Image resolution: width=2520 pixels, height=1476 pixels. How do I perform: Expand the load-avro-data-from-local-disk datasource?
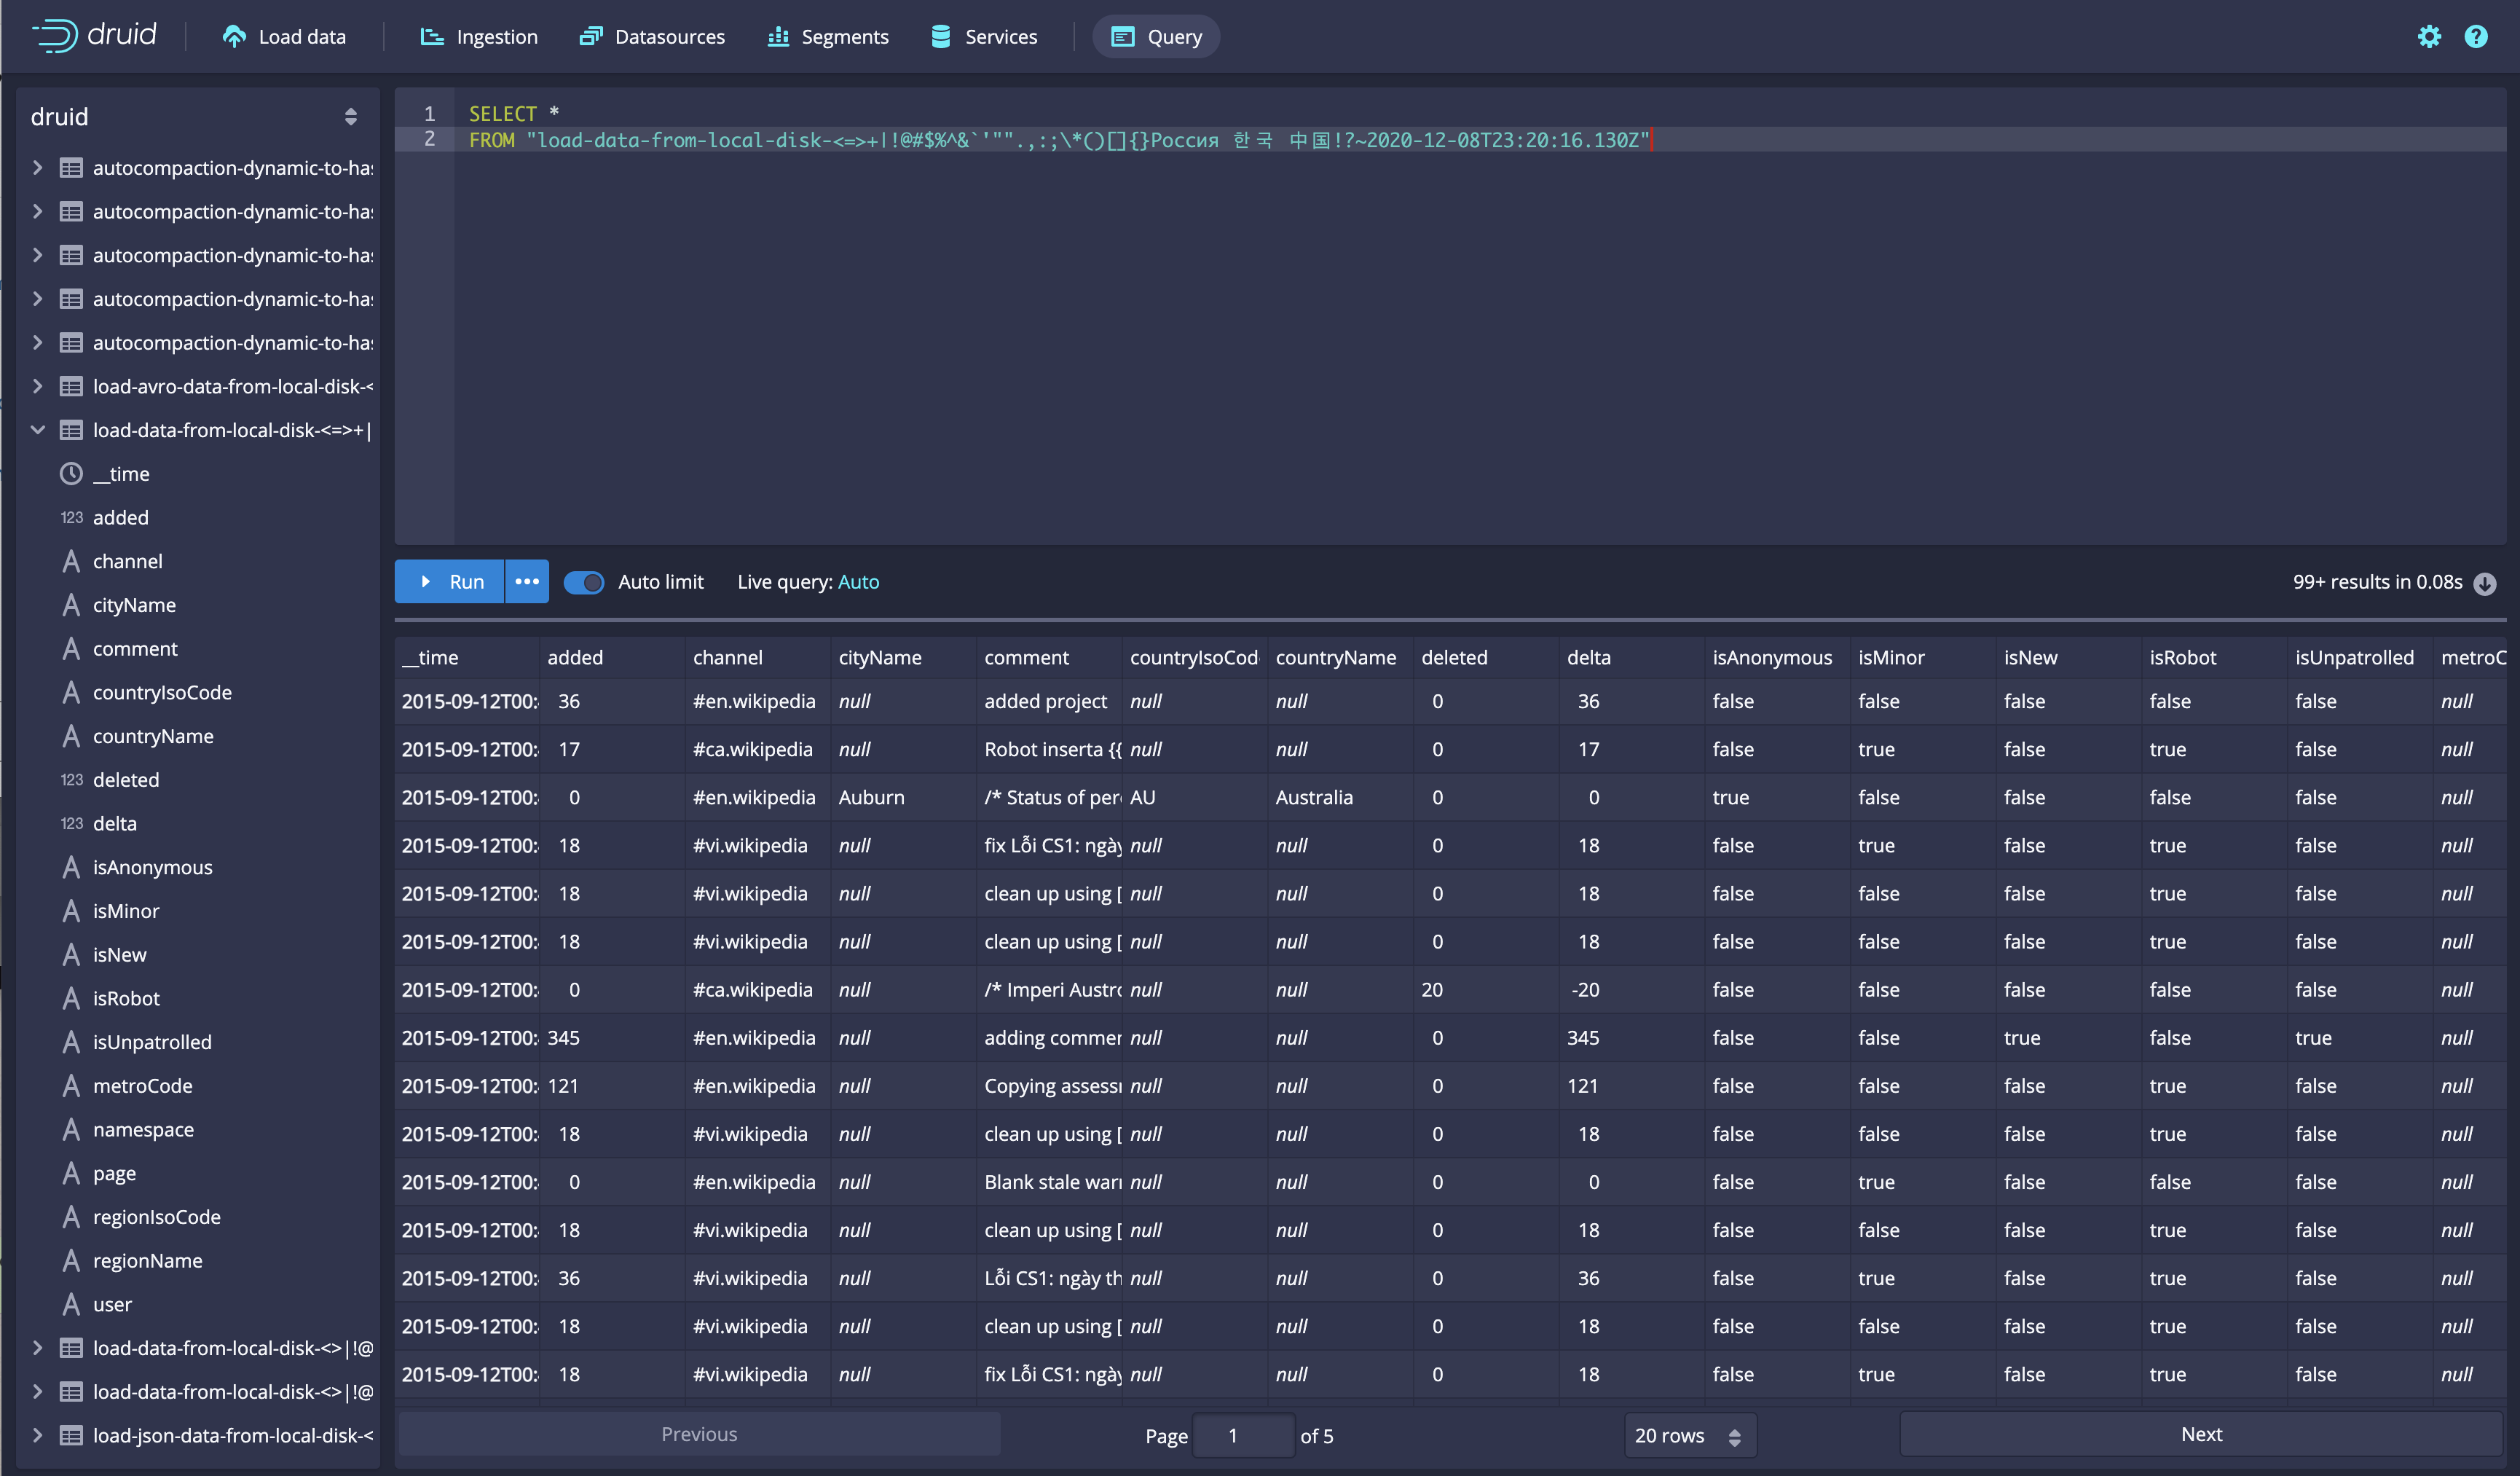[38, 386]
